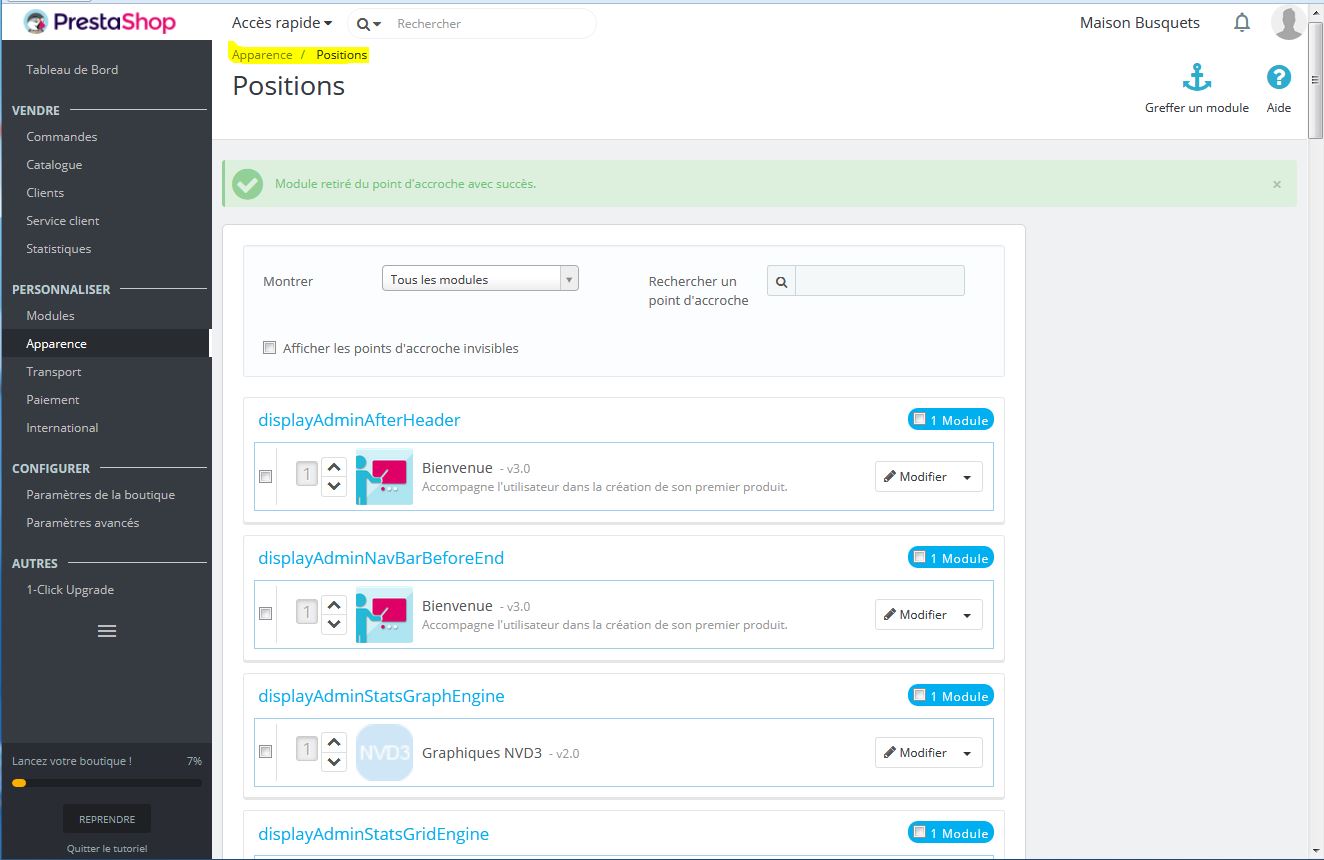Collapse sidebar with the hamburger menu icon

tap(106, 631)
